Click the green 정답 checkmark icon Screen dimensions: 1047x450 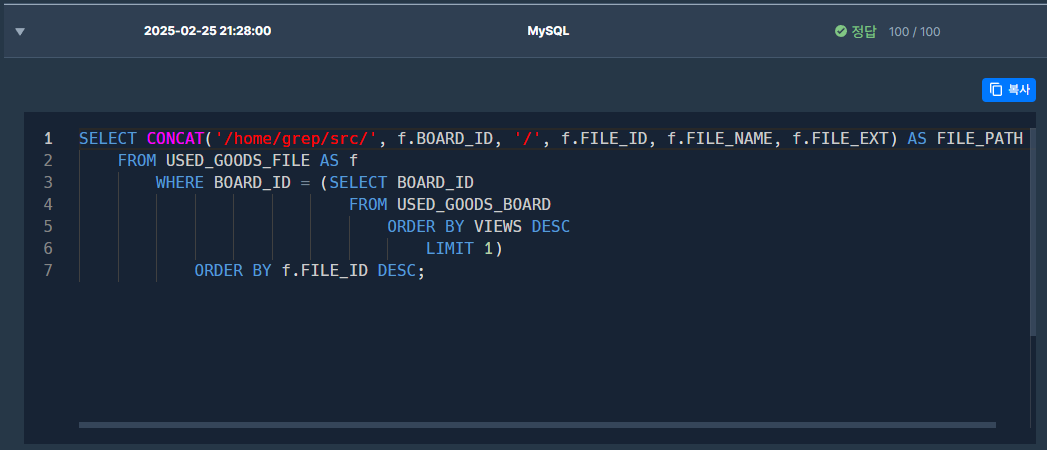841,31
